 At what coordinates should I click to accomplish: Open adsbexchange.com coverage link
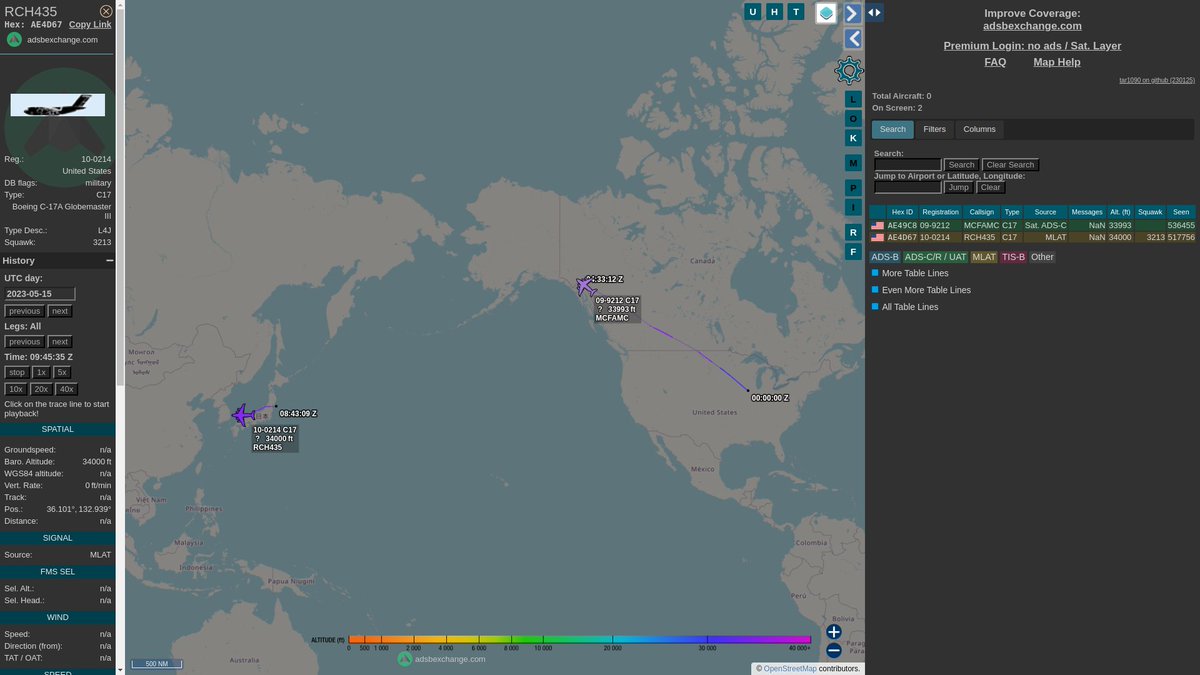pos(1032,26)
